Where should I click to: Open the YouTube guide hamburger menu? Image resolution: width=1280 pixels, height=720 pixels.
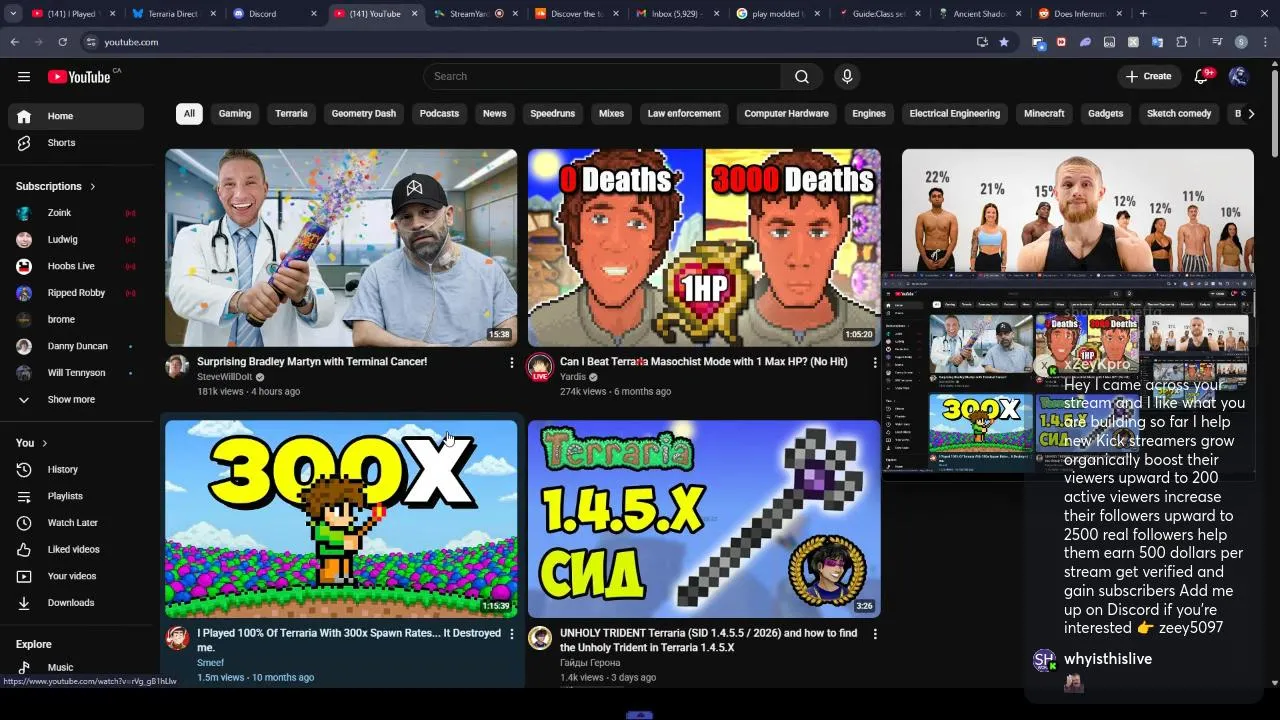pyautogui.click(x=24, y=77)
